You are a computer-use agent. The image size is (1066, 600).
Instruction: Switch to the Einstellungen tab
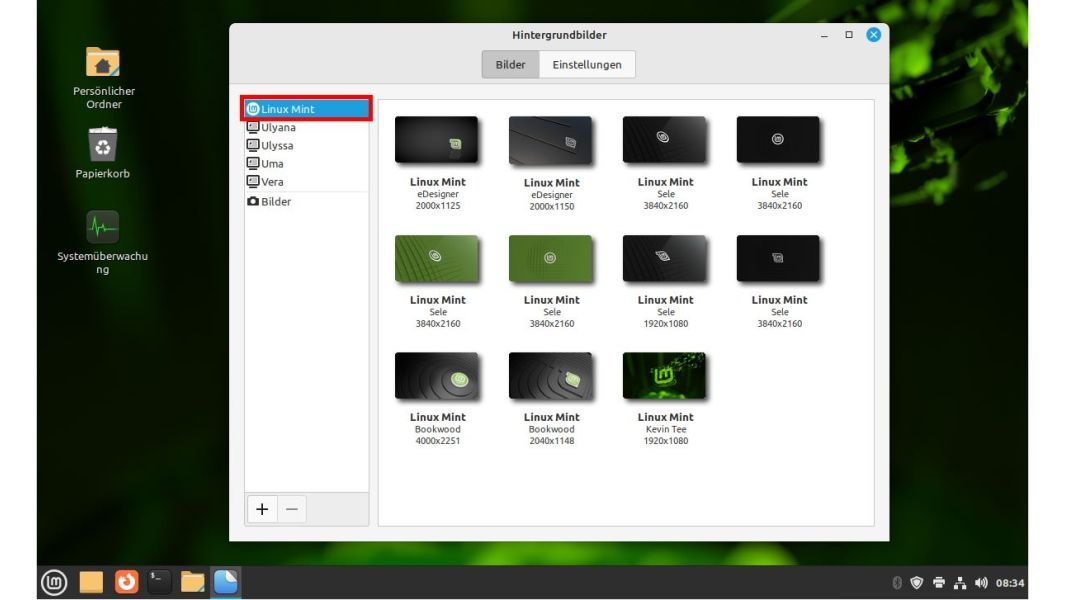[x=587, y=65]
